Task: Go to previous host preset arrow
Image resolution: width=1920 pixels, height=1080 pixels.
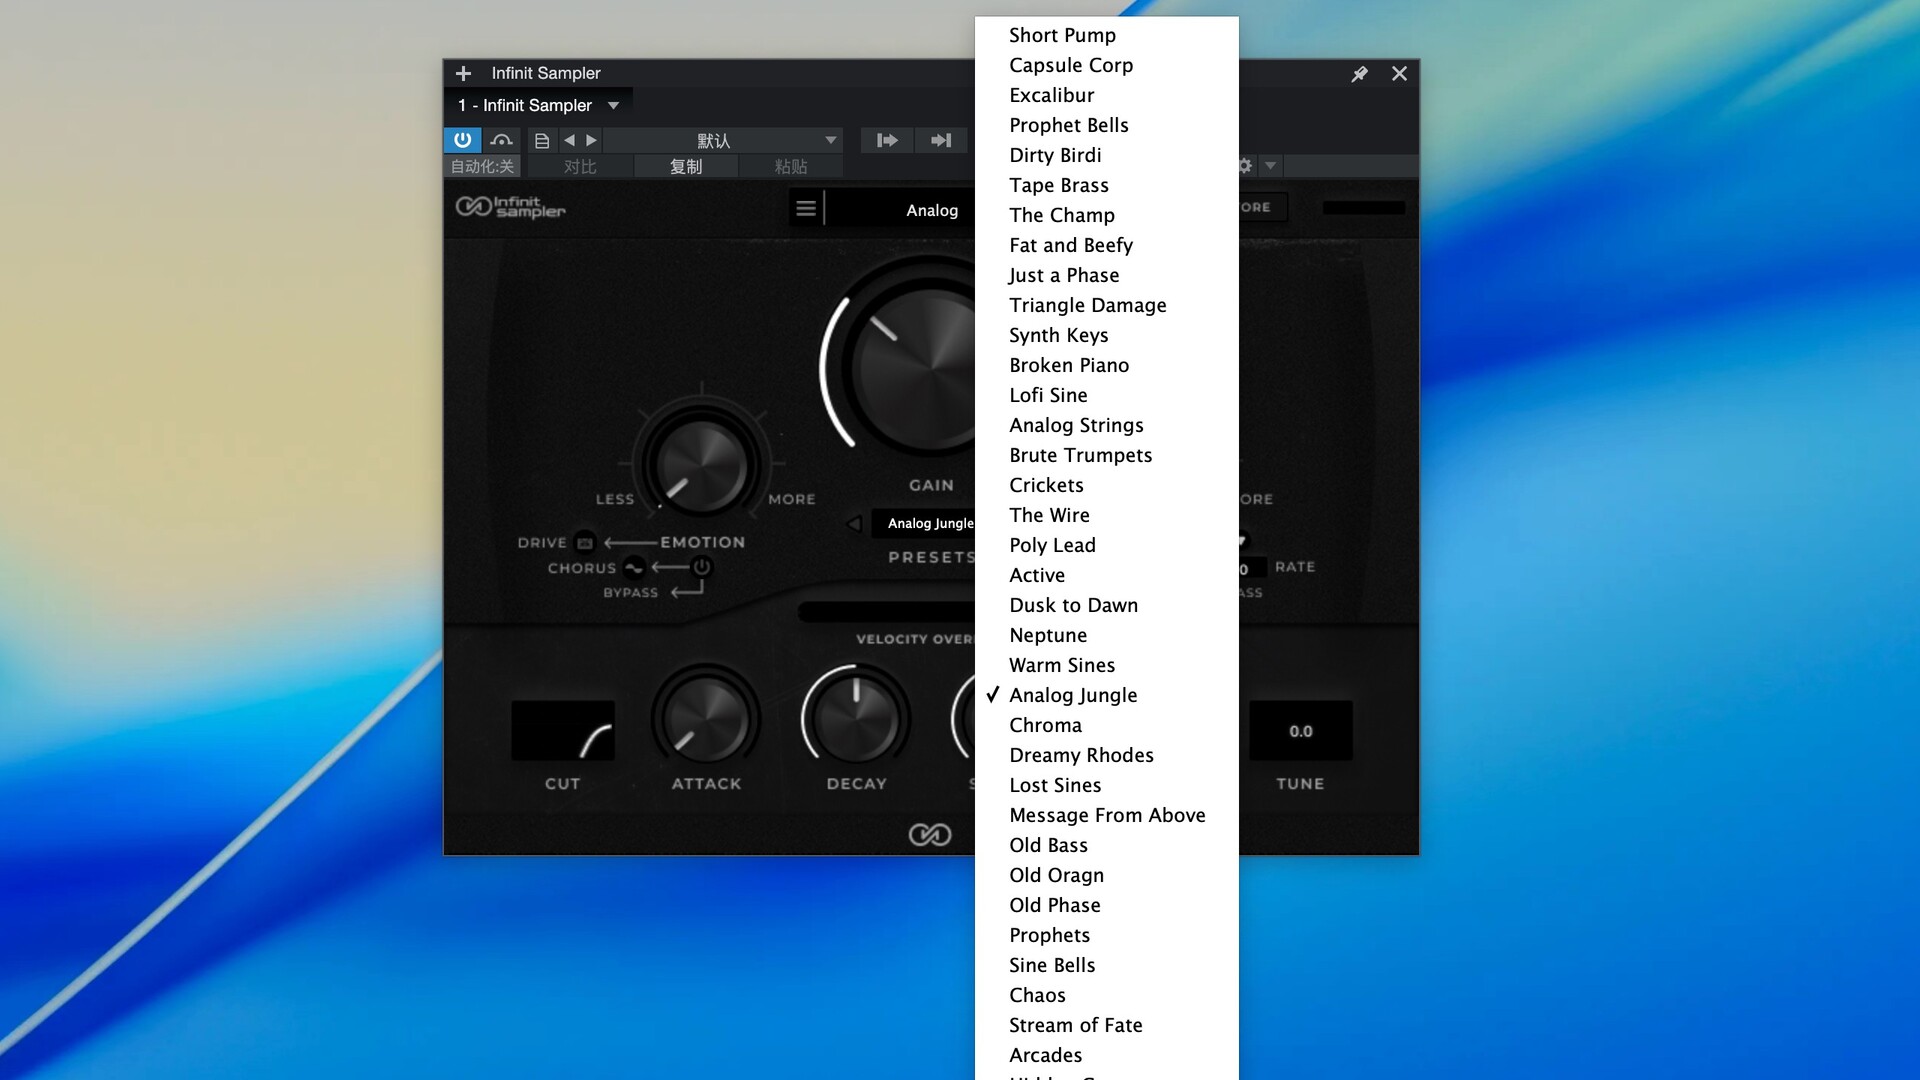Action: pyautogui.click(x=569, y=140)
